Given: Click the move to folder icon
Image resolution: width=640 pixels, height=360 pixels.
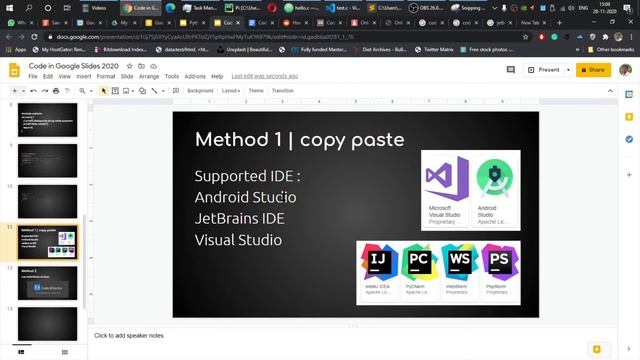Looking at the screenshot, I should (141, 66).
